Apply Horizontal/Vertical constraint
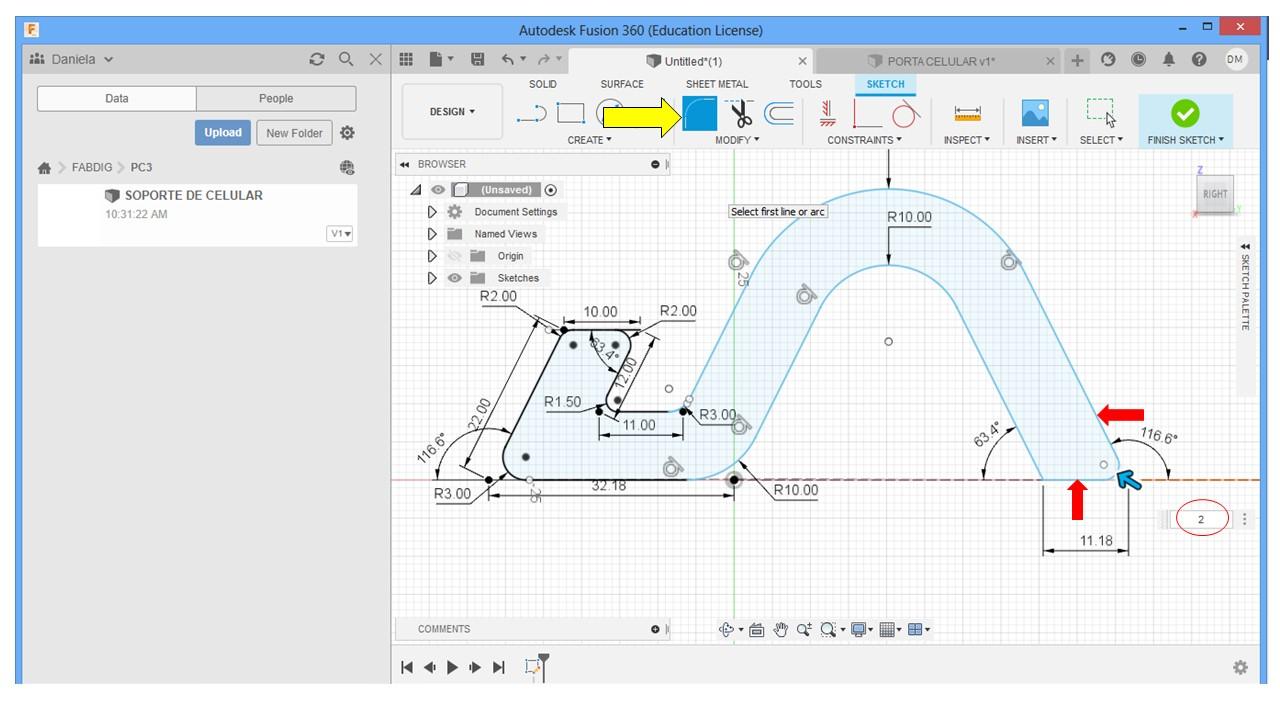This screenshot has width=1280, height=720. [828, 113]
